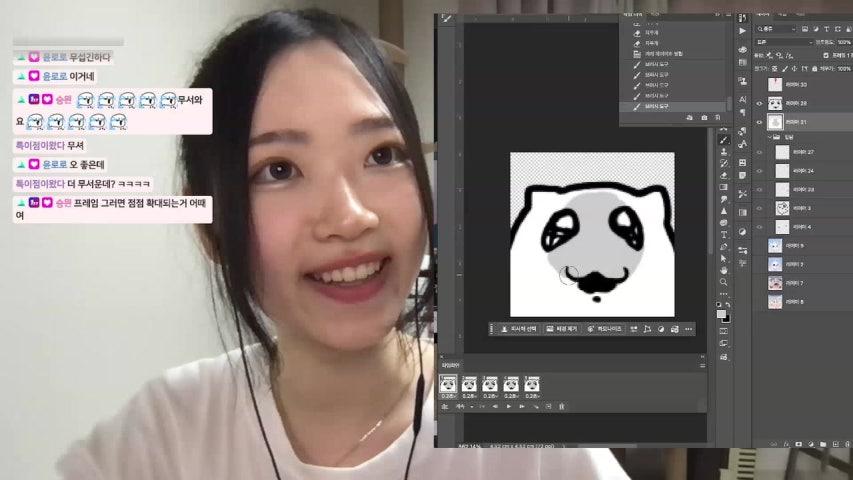853x480 pixels.
Task: Toggle visibility of layer 3
Action: click(x=759, y=208)
